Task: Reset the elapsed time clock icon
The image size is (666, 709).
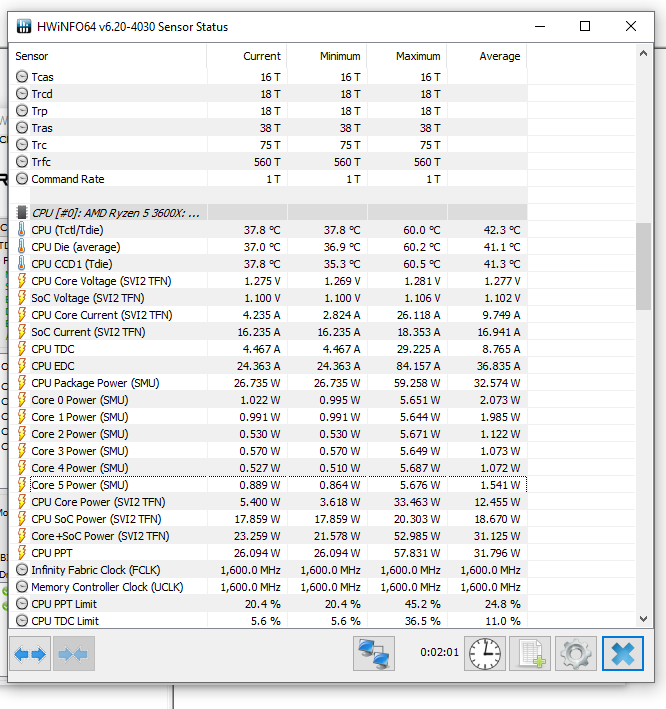Action: [485, 654]
